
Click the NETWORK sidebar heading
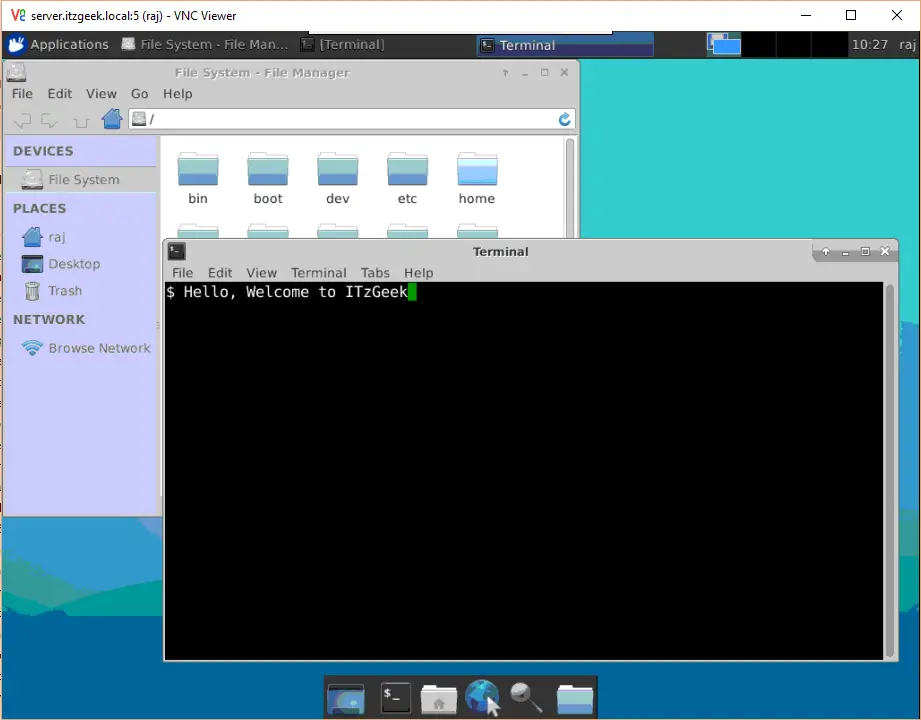(49, 320)
